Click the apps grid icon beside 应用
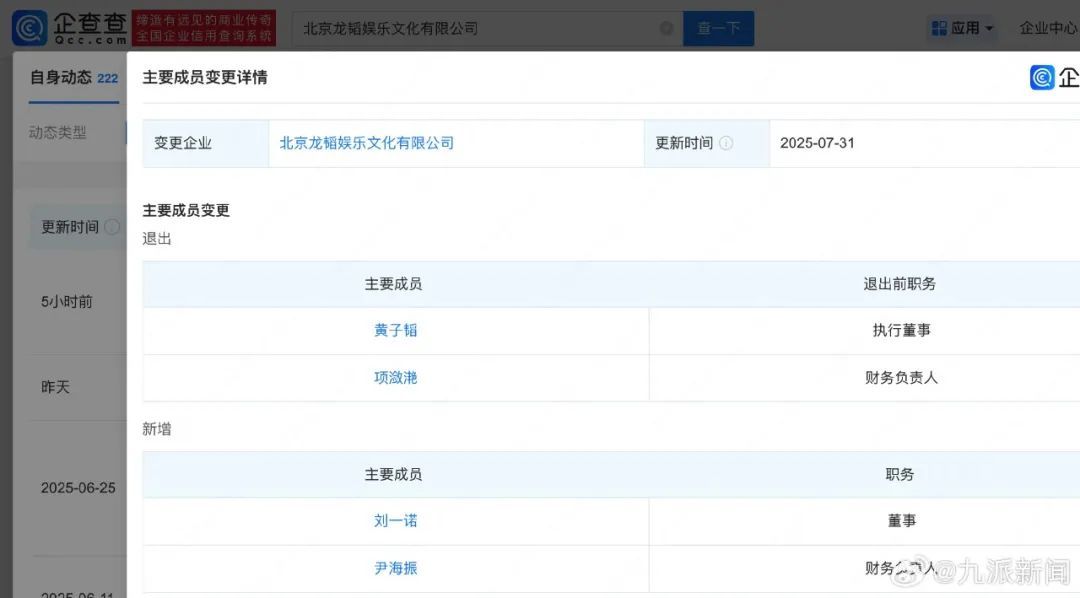The height and width of the screenshot is (598, 1080). 938,28
